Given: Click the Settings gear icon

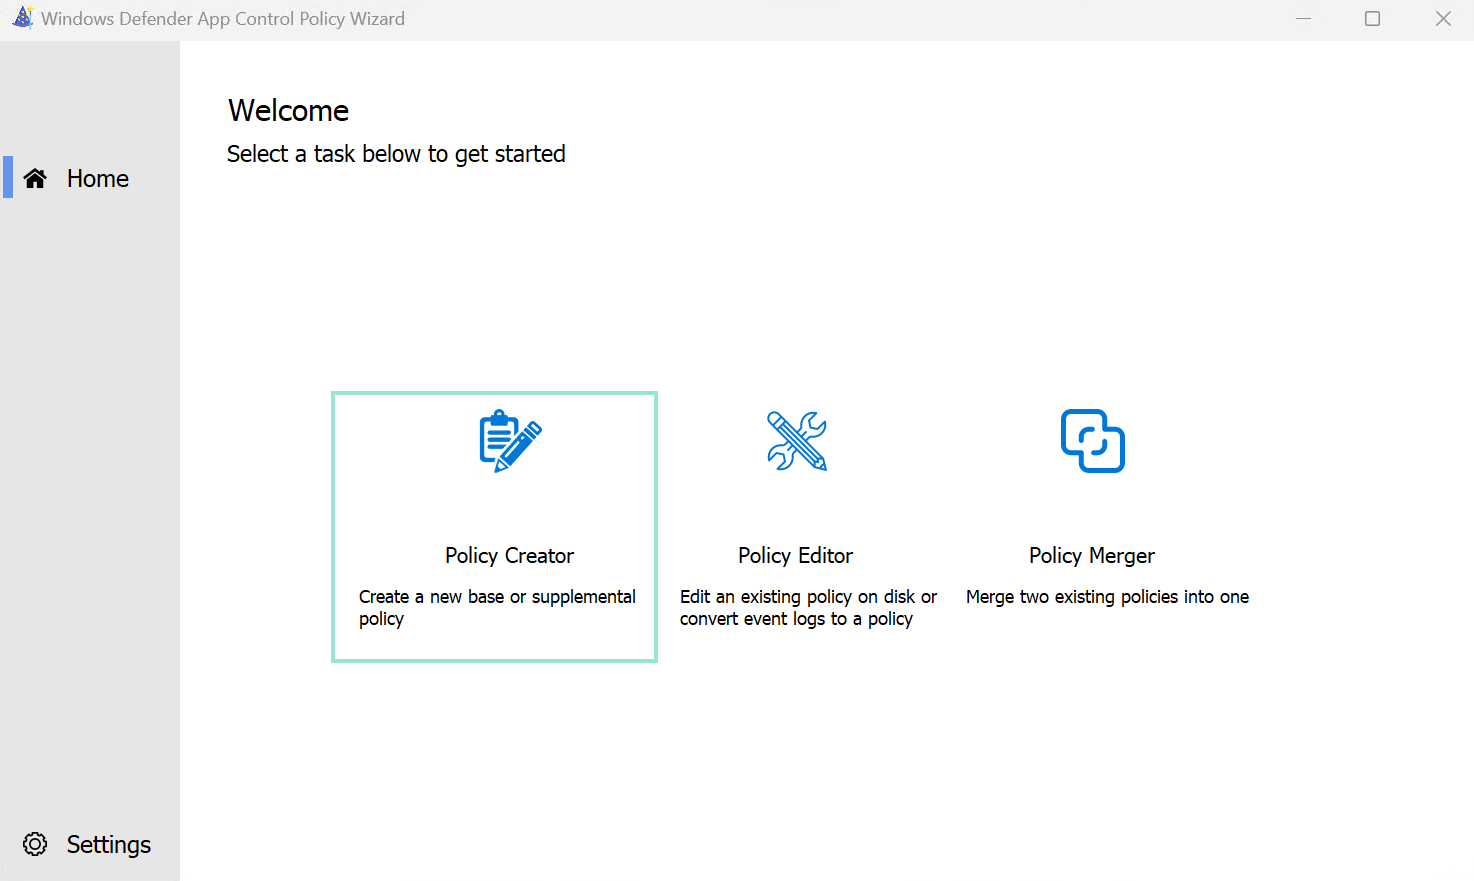Looking at the screenshot, I should point(35,844).
